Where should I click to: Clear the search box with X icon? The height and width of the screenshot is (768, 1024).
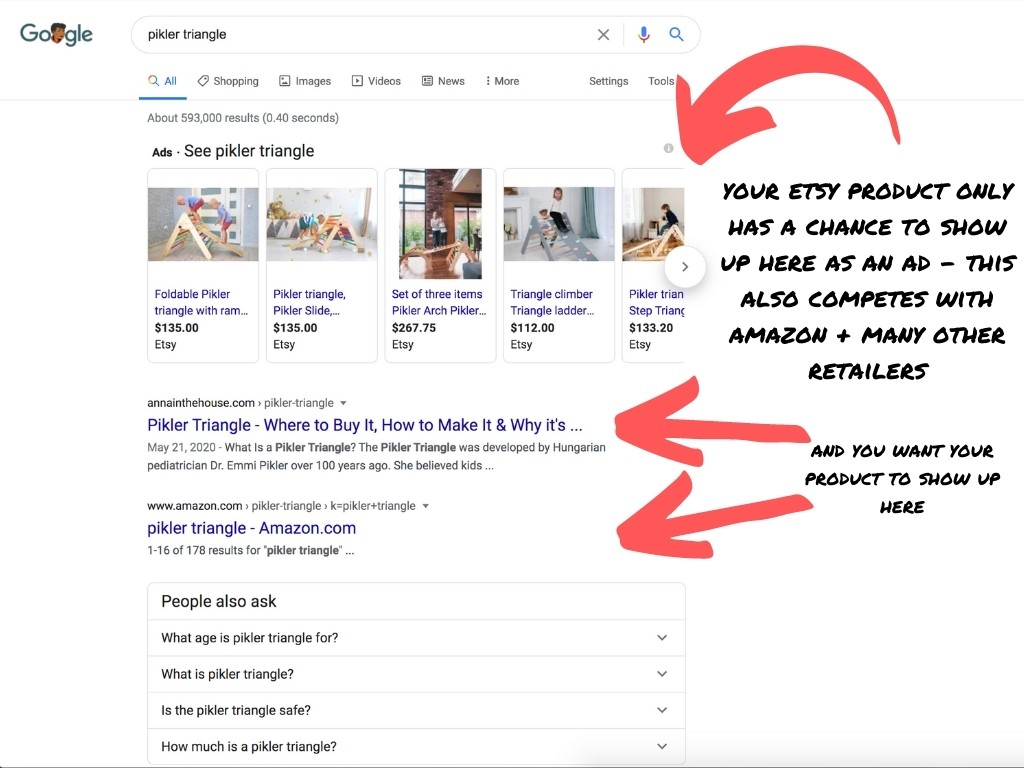pyautogui.click(x=603, y=35)
